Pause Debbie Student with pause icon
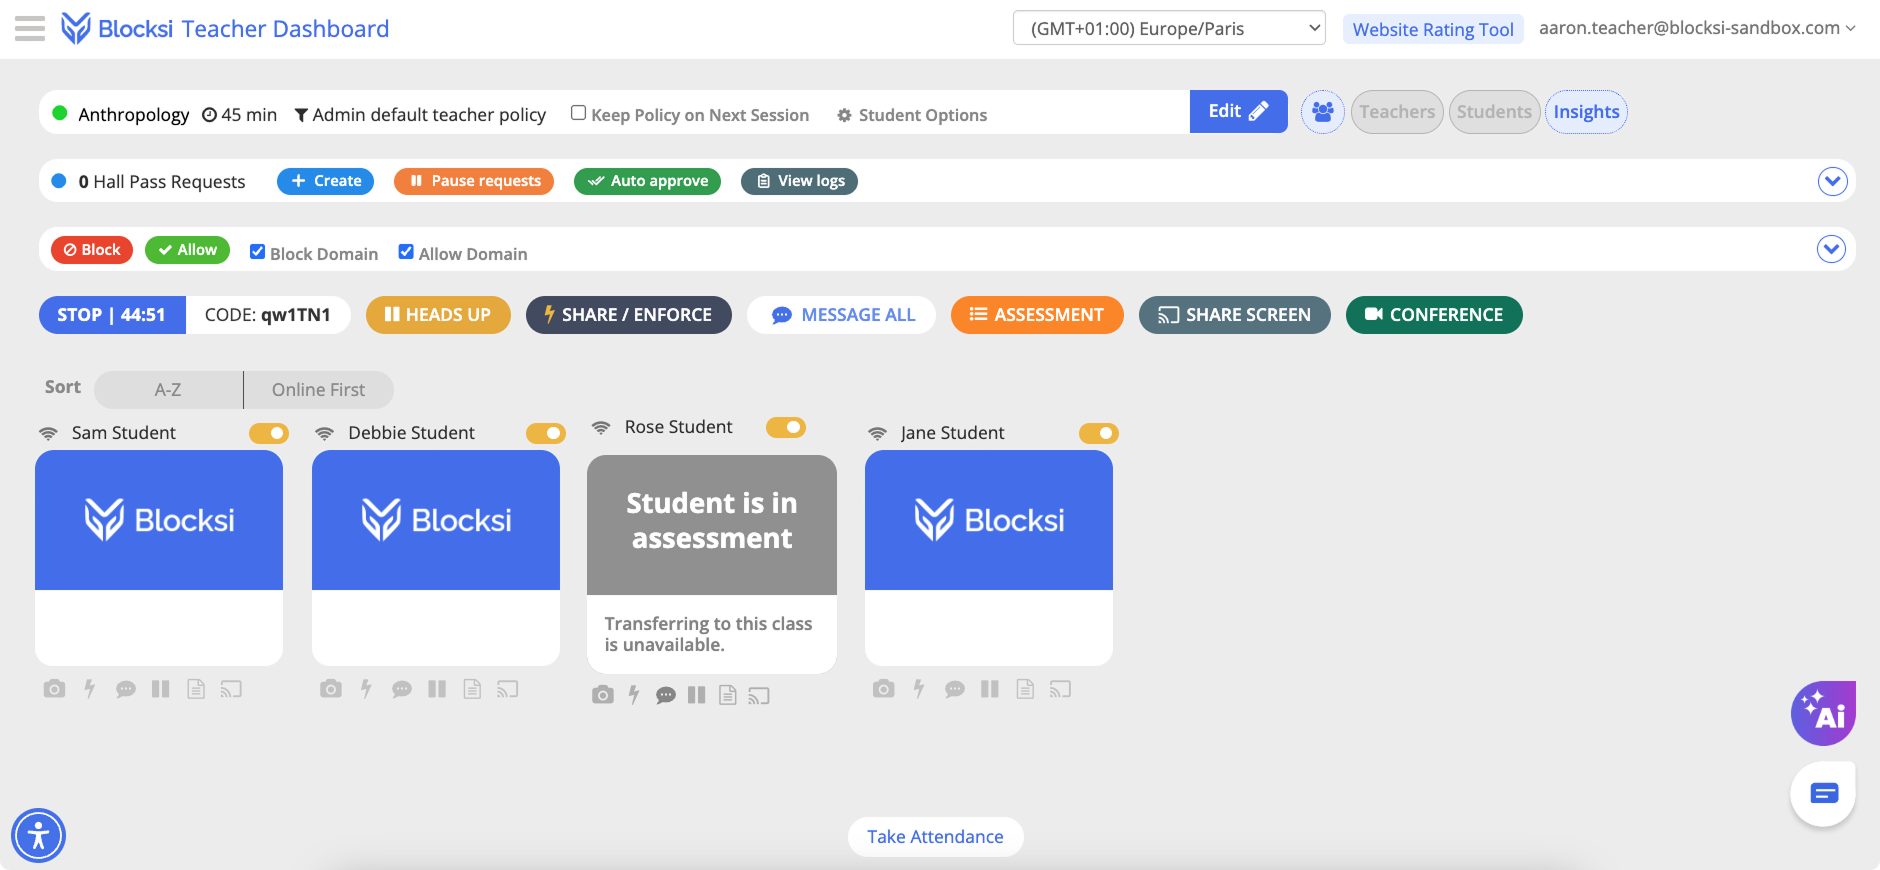The width and height of the screenshot is (1880, 870). [x=437, y=689]
